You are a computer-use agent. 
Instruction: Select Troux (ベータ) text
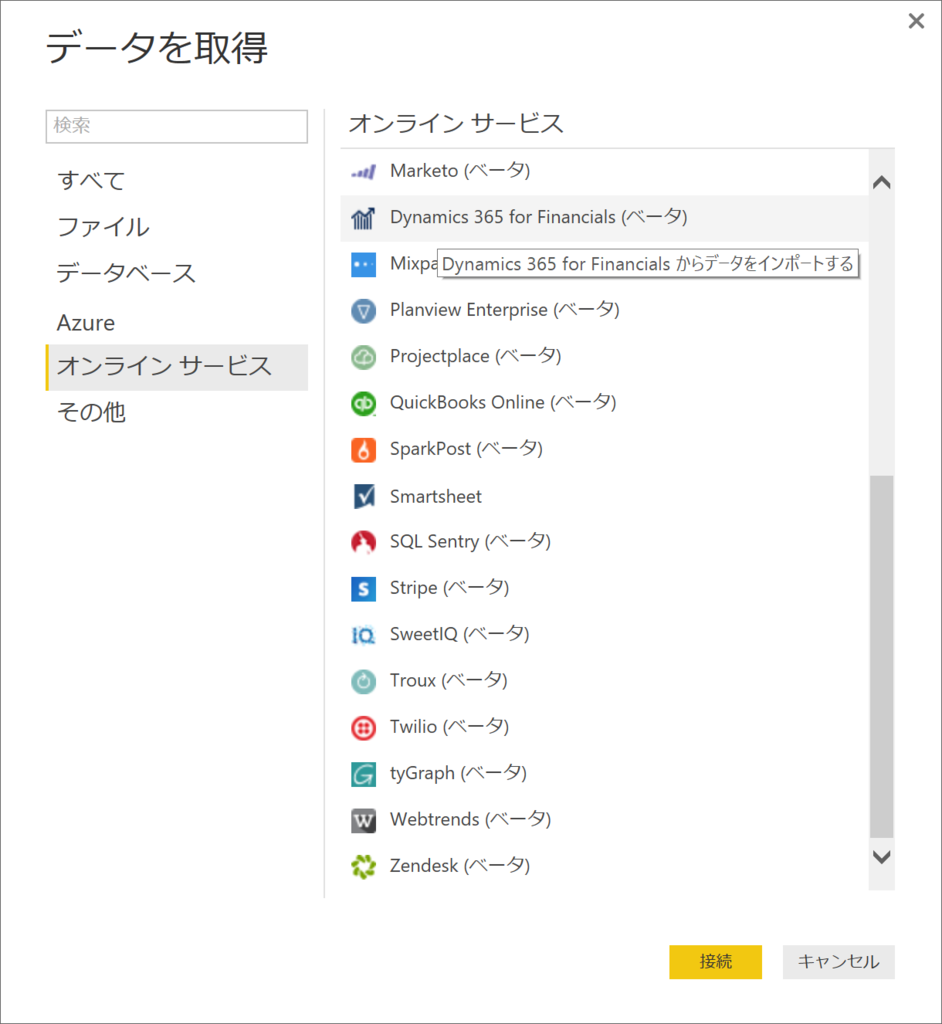point(449,680)
